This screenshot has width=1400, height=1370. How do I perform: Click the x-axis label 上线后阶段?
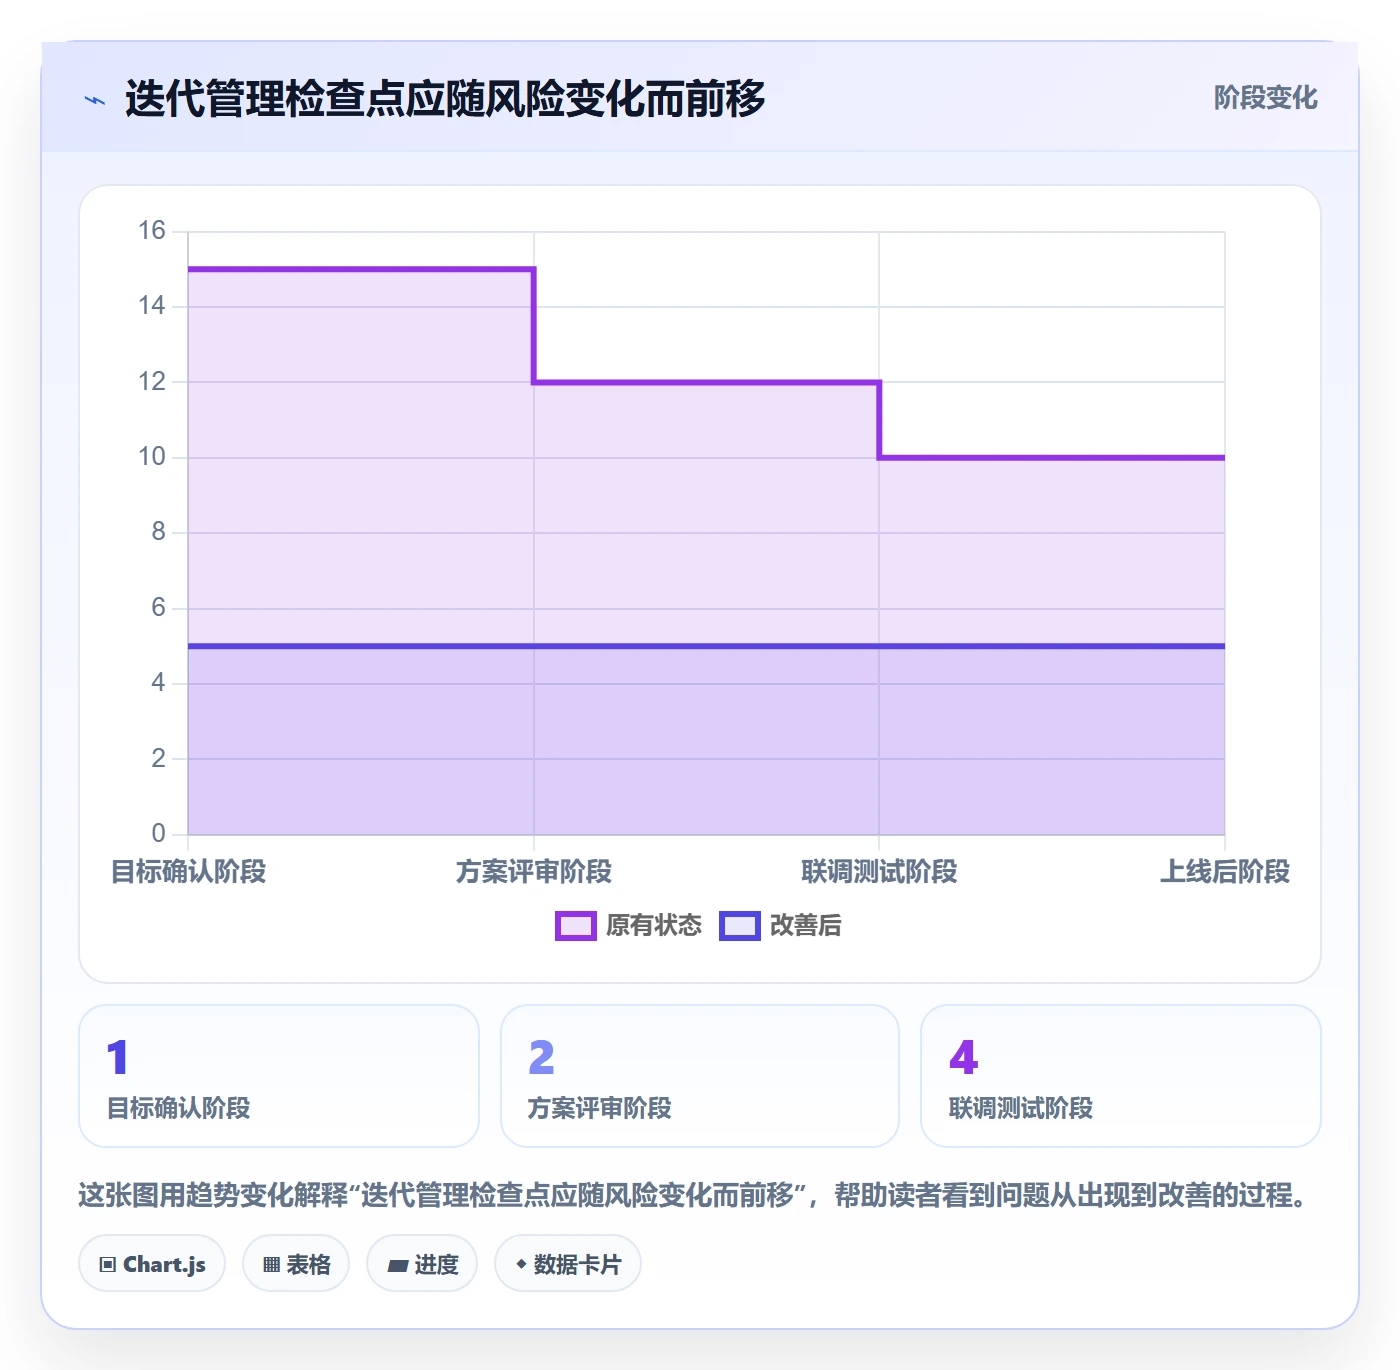[1225, 872]
